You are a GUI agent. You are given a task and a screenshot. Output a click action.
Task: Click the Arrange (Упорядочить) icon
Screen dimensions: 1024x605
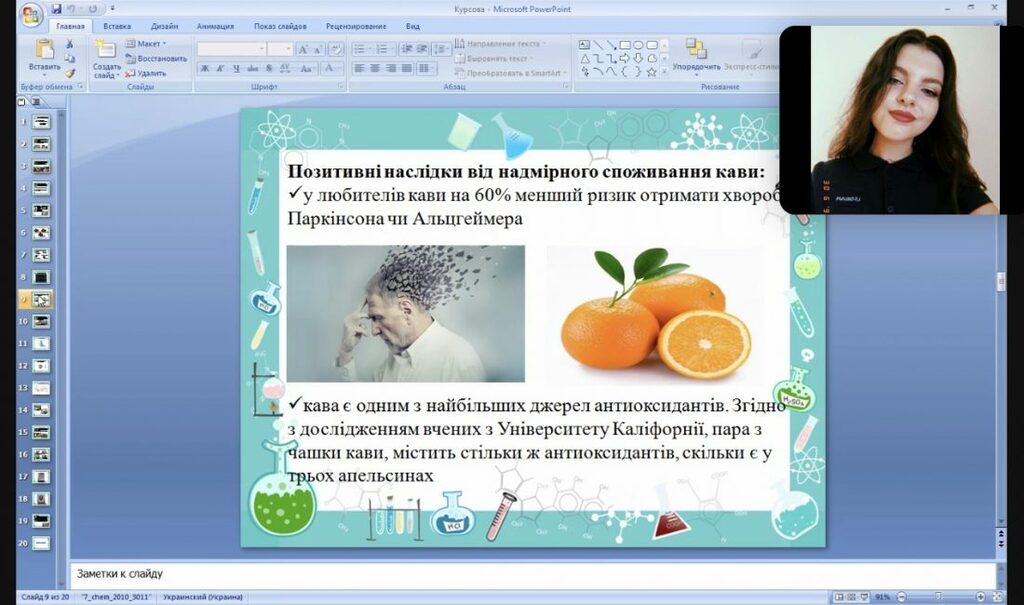click(x=696, y=50)
